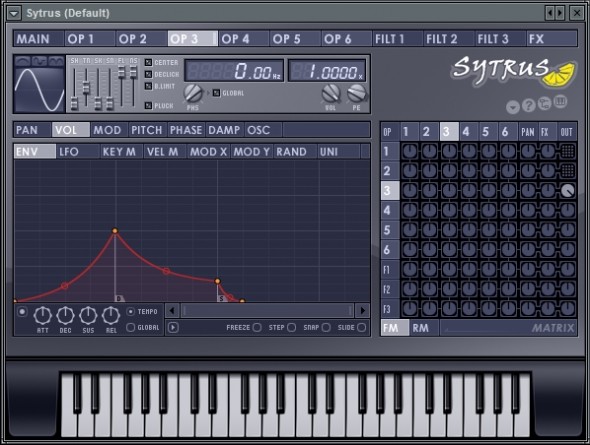Switch matrix to RM mode
Image resolution: width=590 pixels, height=445 pixels.
point(424,328)
